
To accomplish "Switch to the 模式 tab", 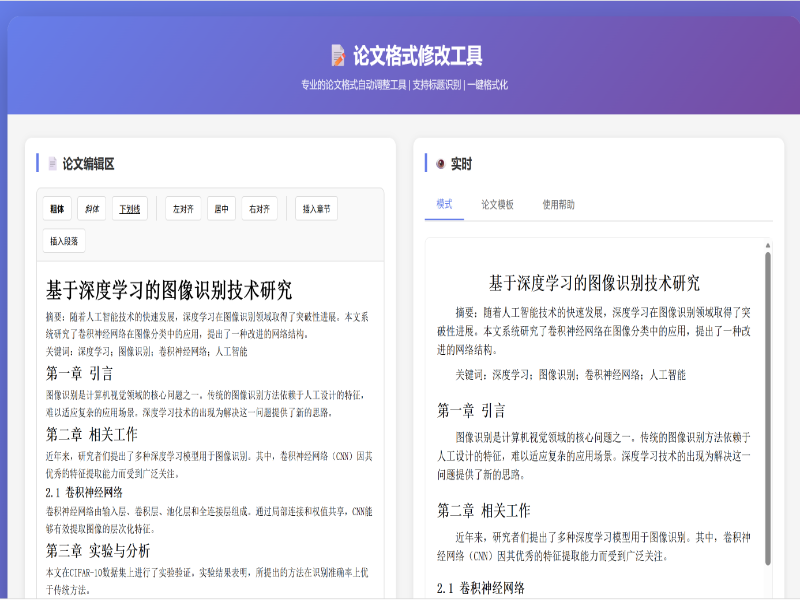I will (x=444, y=205).
